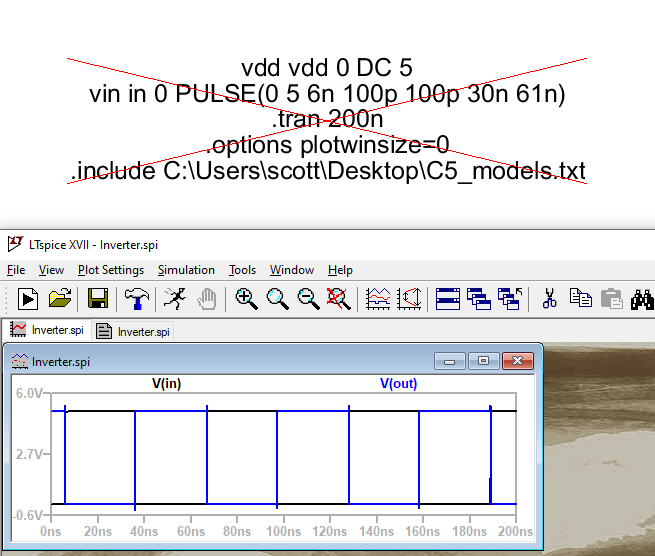Open the Tools menu
The width and height of the screenshot is (655, 556).
[x=242, y=270]
